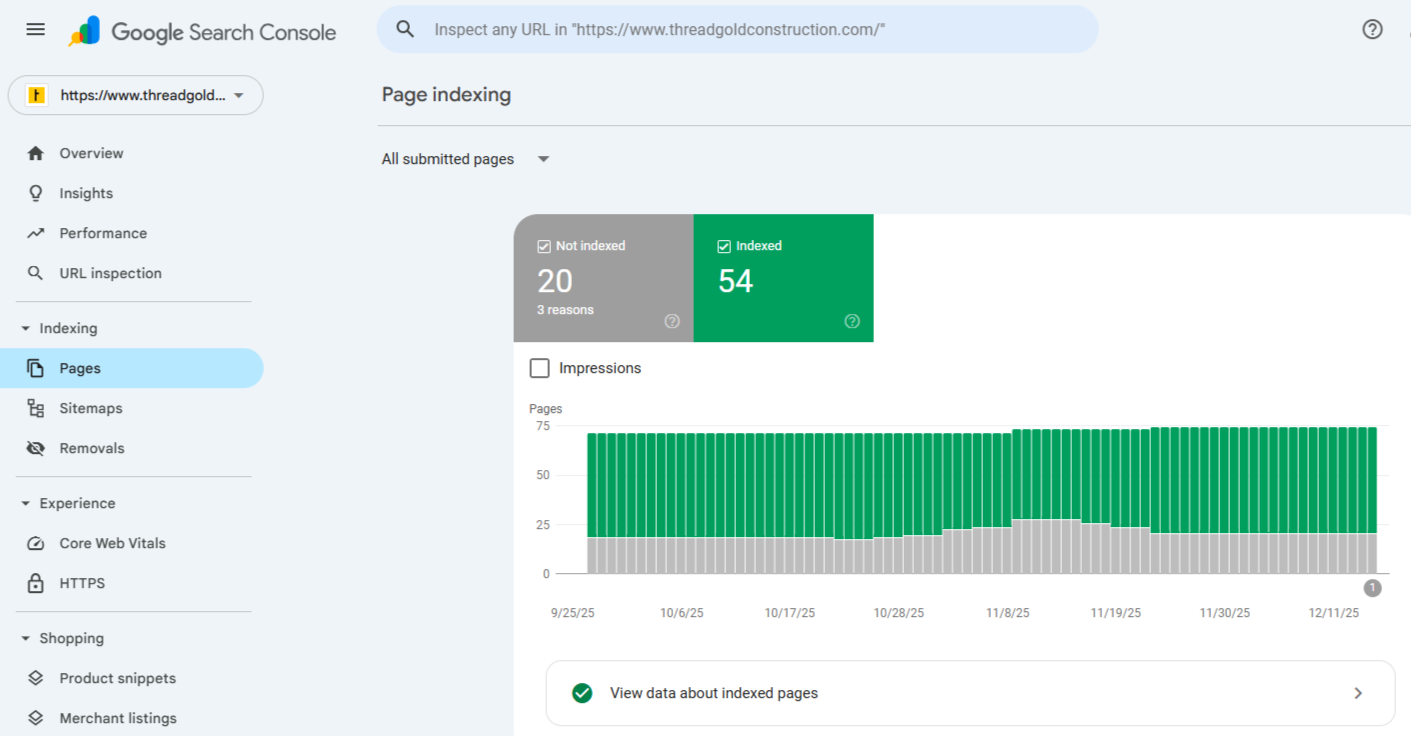Open the All submitted pages dropdown
Image resolution: width=1411 pixels, height=736 pixels.
point(466,159)
